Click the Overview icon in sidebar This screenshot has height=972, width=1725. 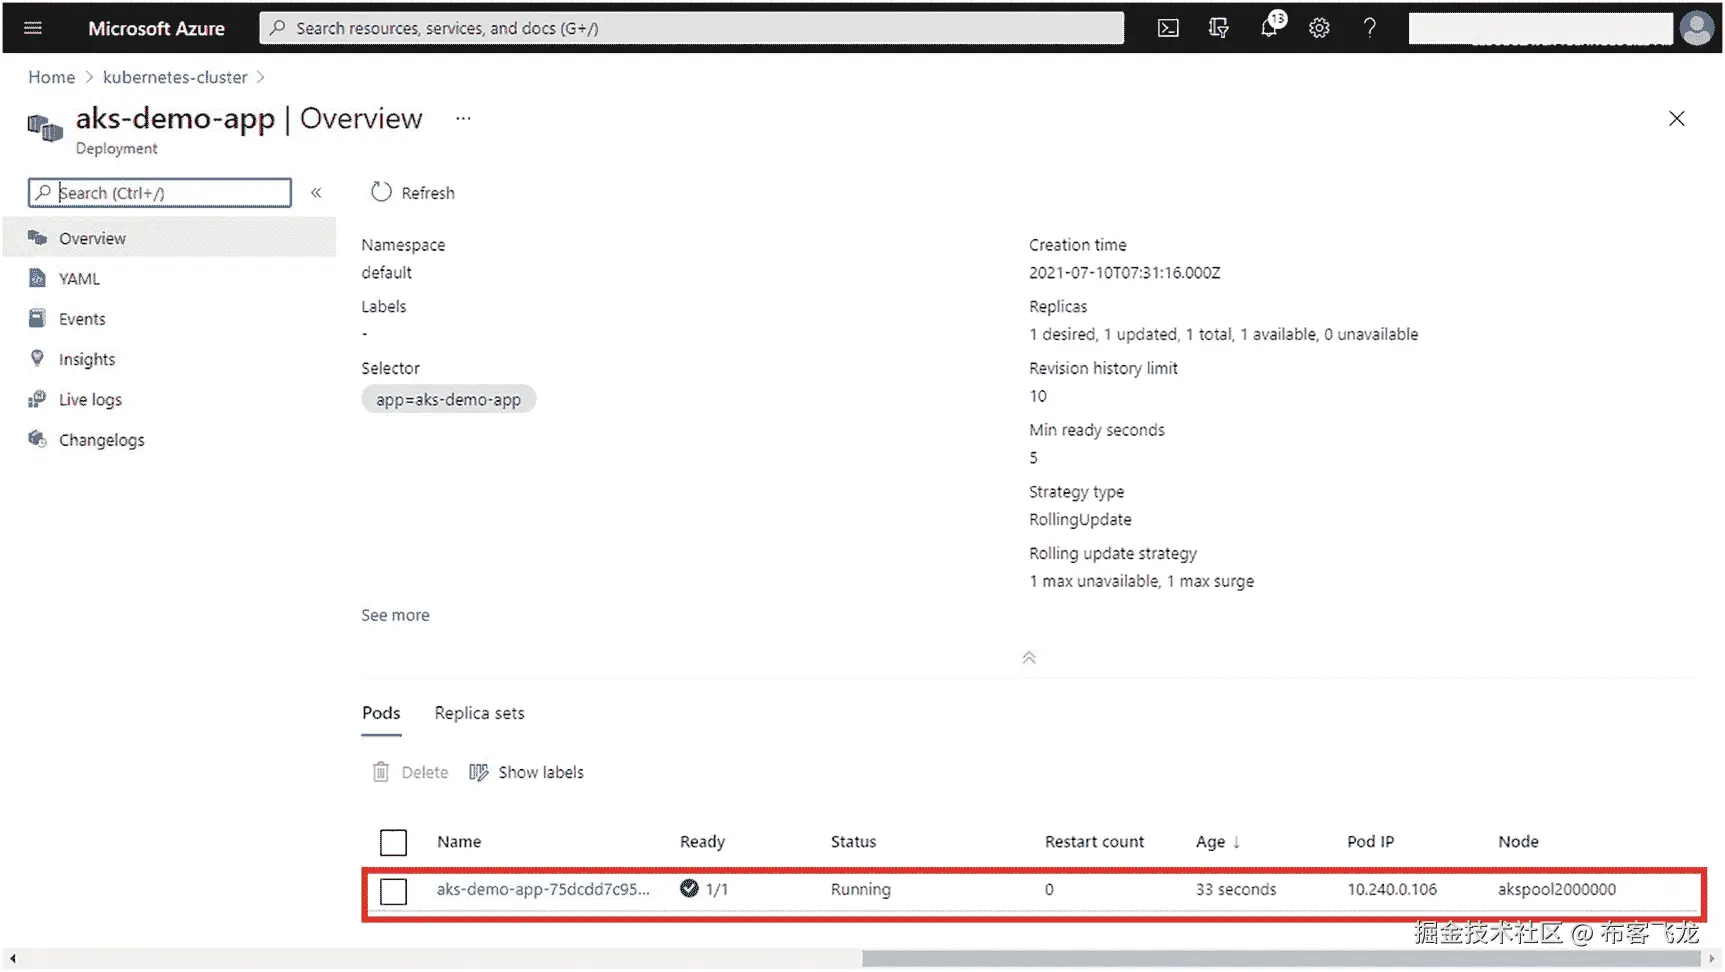(38, 238)
